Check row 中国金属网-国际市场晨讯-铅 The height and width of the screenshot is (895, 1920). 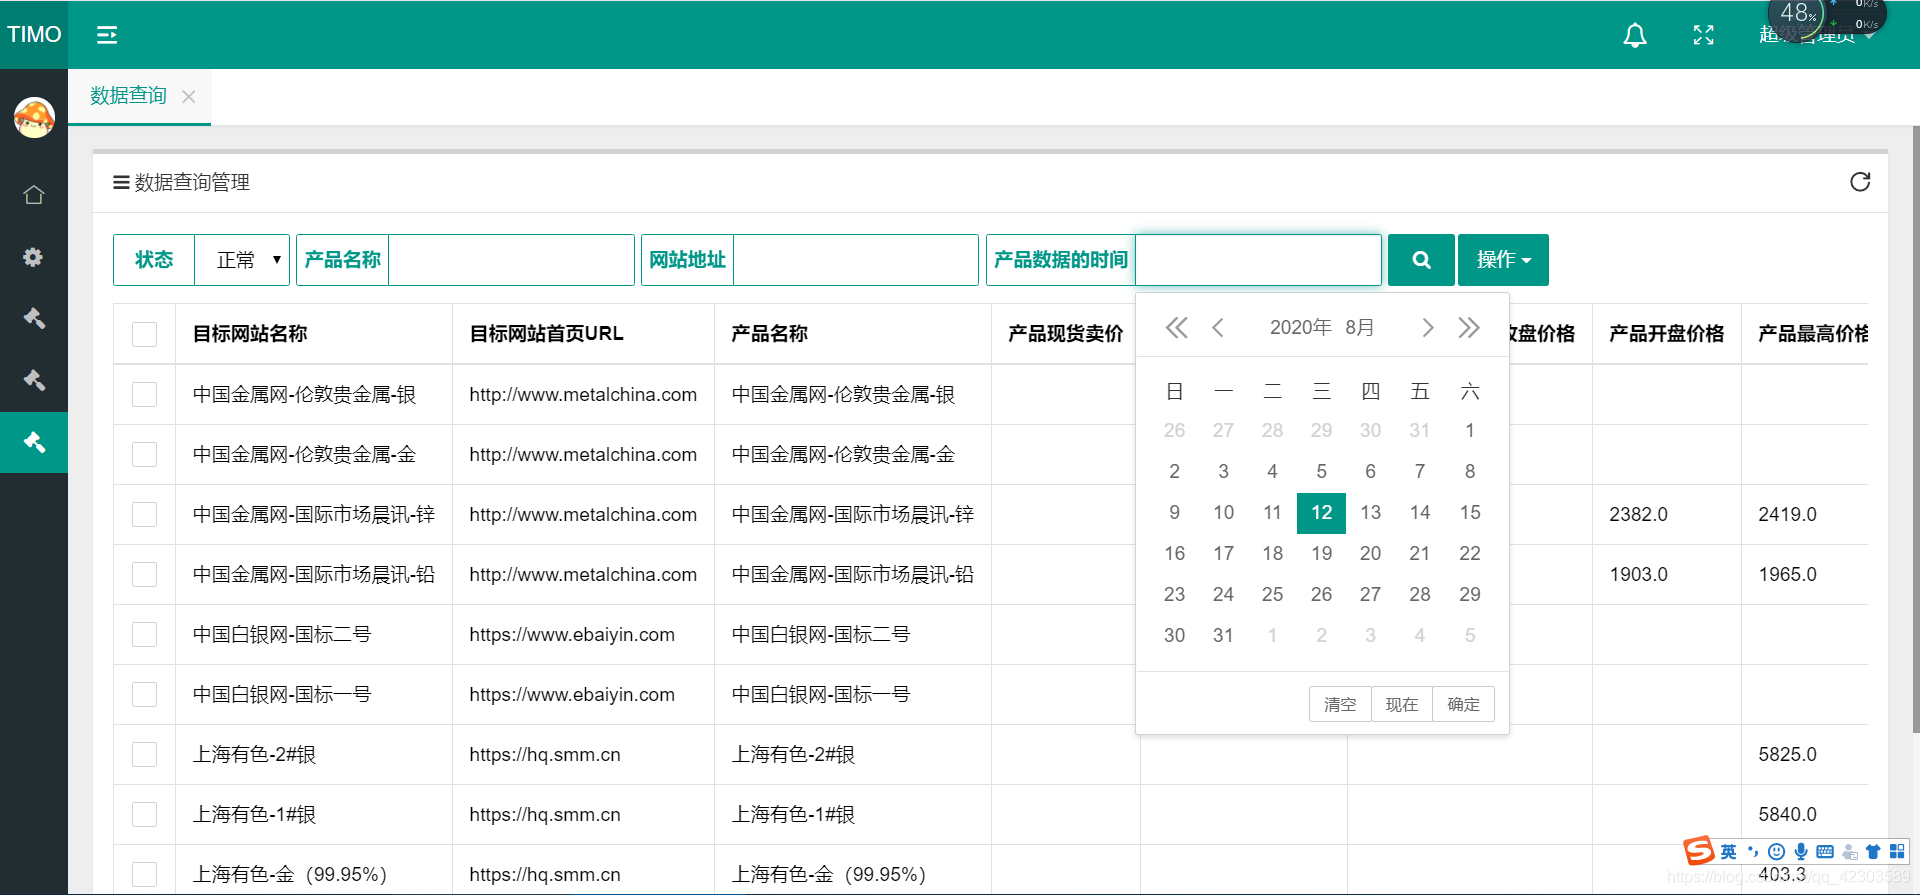(x=145, y=574)
